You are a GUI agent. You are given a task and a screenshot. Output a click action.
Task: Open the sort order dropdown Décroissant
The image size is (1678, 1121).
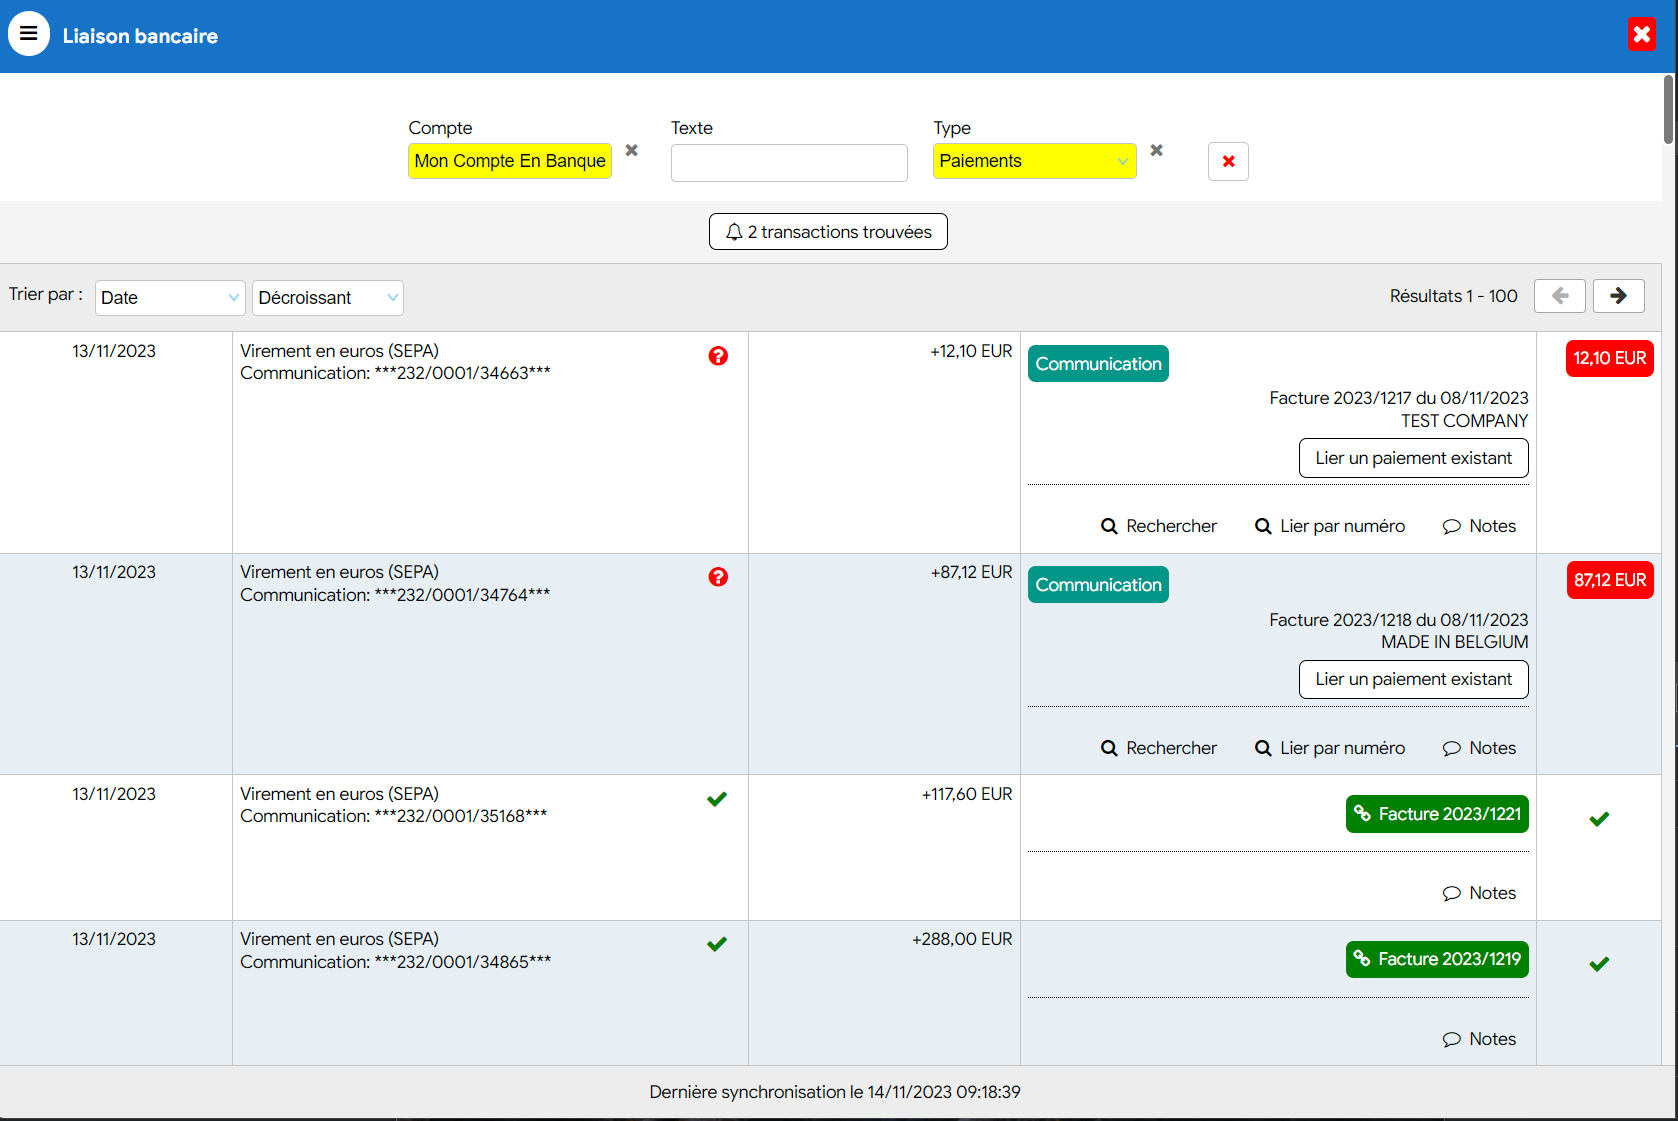[328, 298]
